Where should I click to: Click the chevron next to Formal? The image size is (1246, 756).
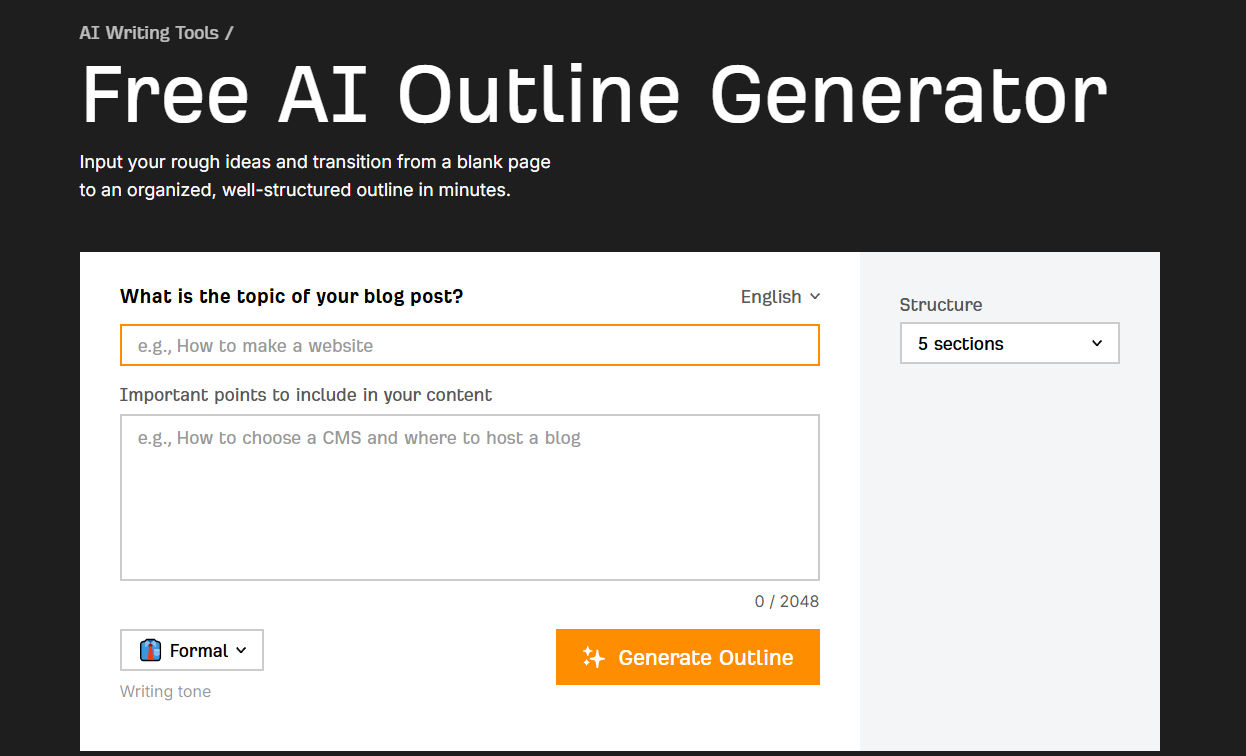(240, 650)
